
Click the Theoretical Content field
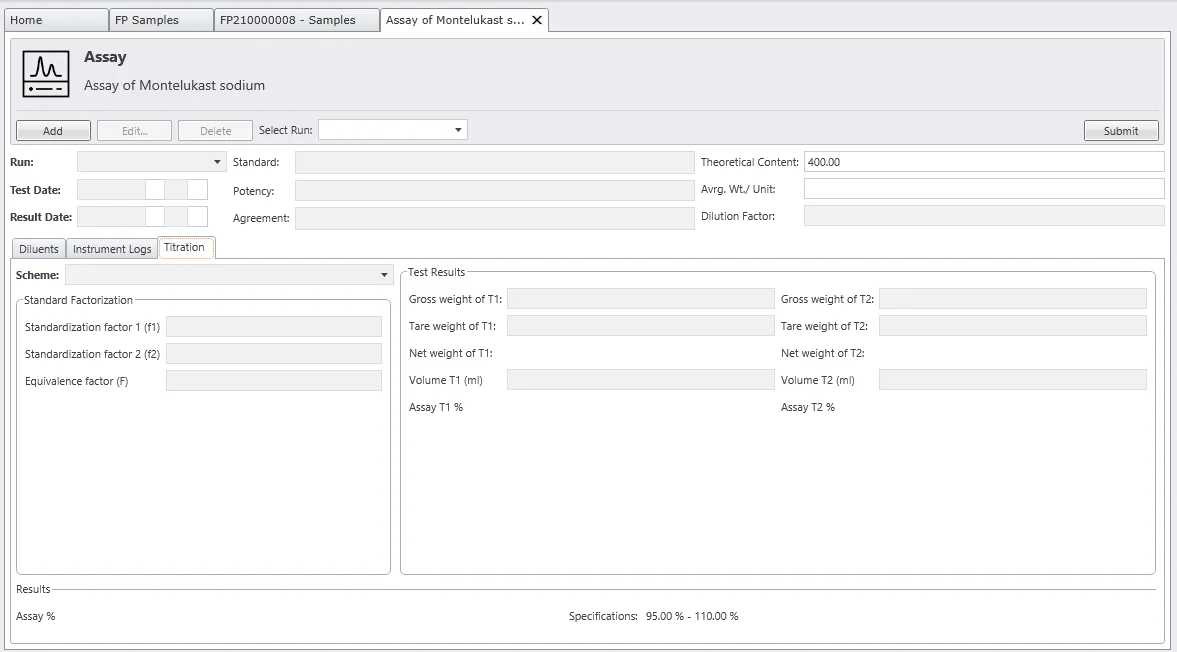coord(983,162)
